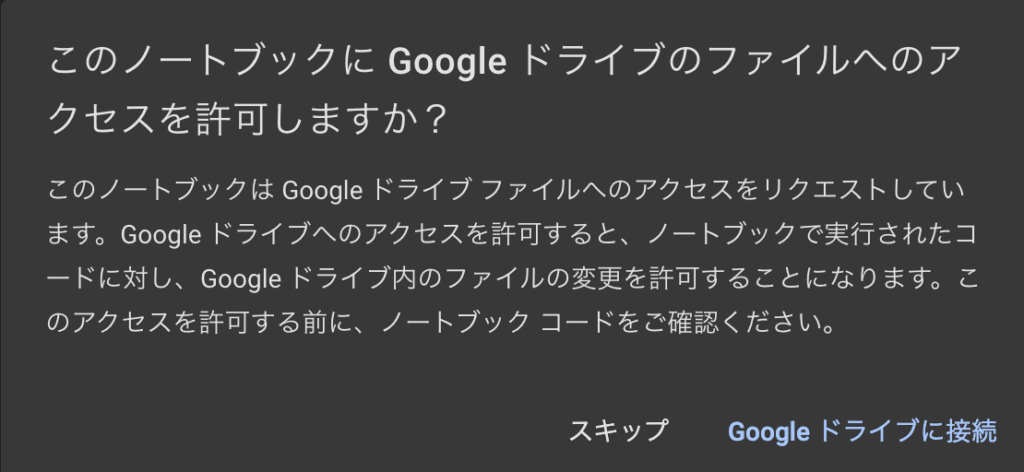Click ドライブ in the dialog title
The height and width of the screenshot is (472, 1024).
(x=575, y=62)
